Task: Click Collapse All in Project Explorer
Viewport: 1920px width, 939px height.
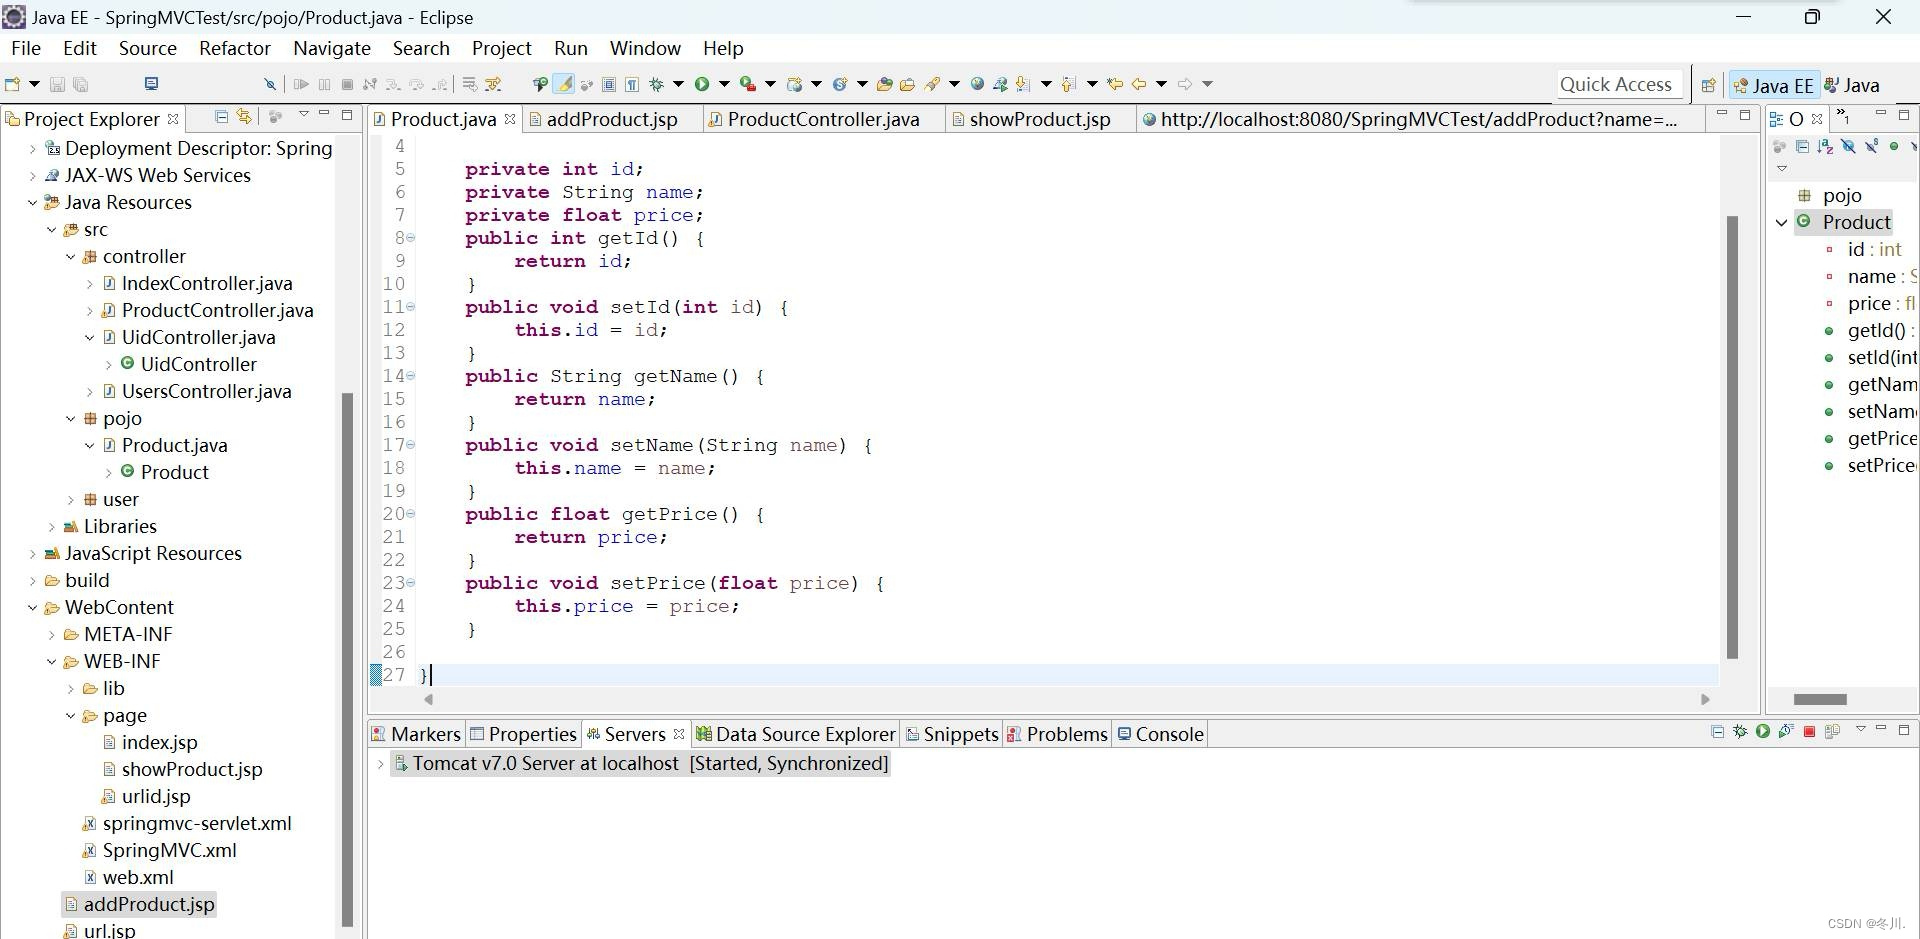Action: [221, 117]
